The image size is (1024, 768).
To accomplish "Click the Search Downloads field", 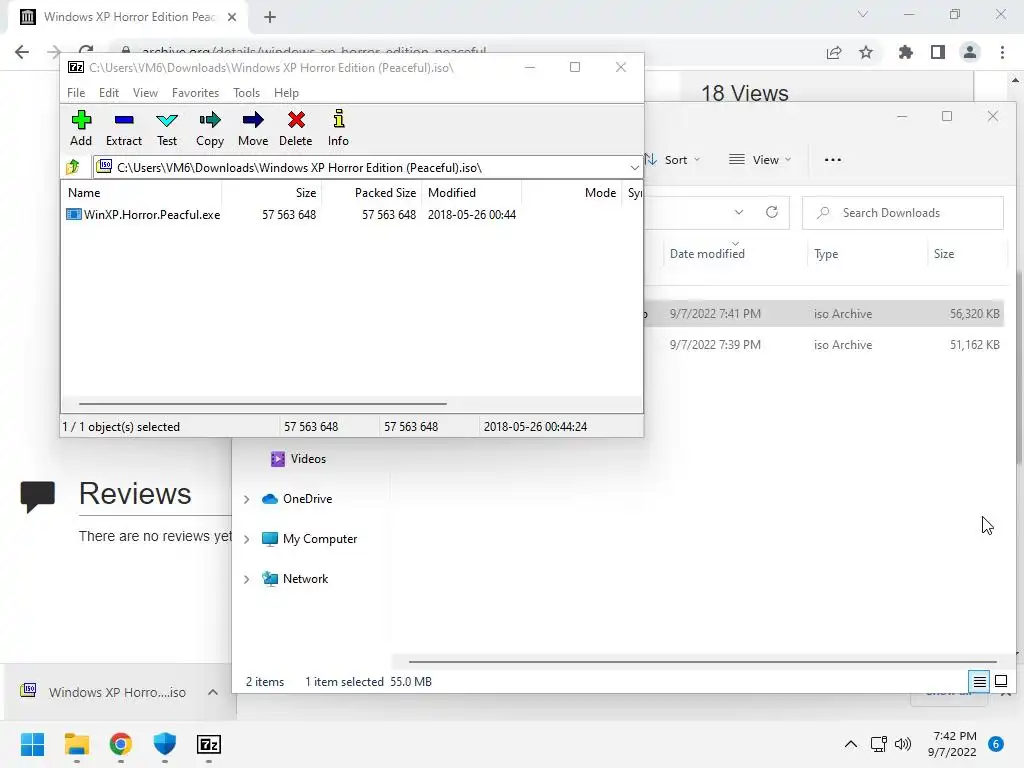I will [903, 213].
